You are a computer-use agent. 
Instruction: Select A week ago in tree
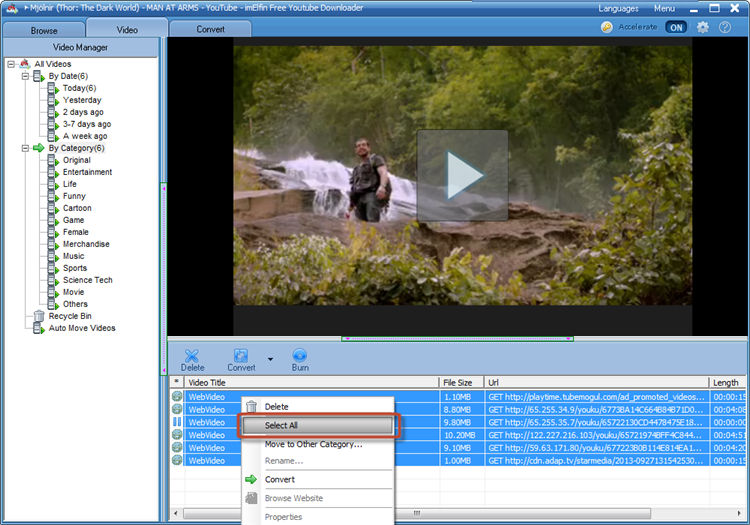tap(85, 136)
